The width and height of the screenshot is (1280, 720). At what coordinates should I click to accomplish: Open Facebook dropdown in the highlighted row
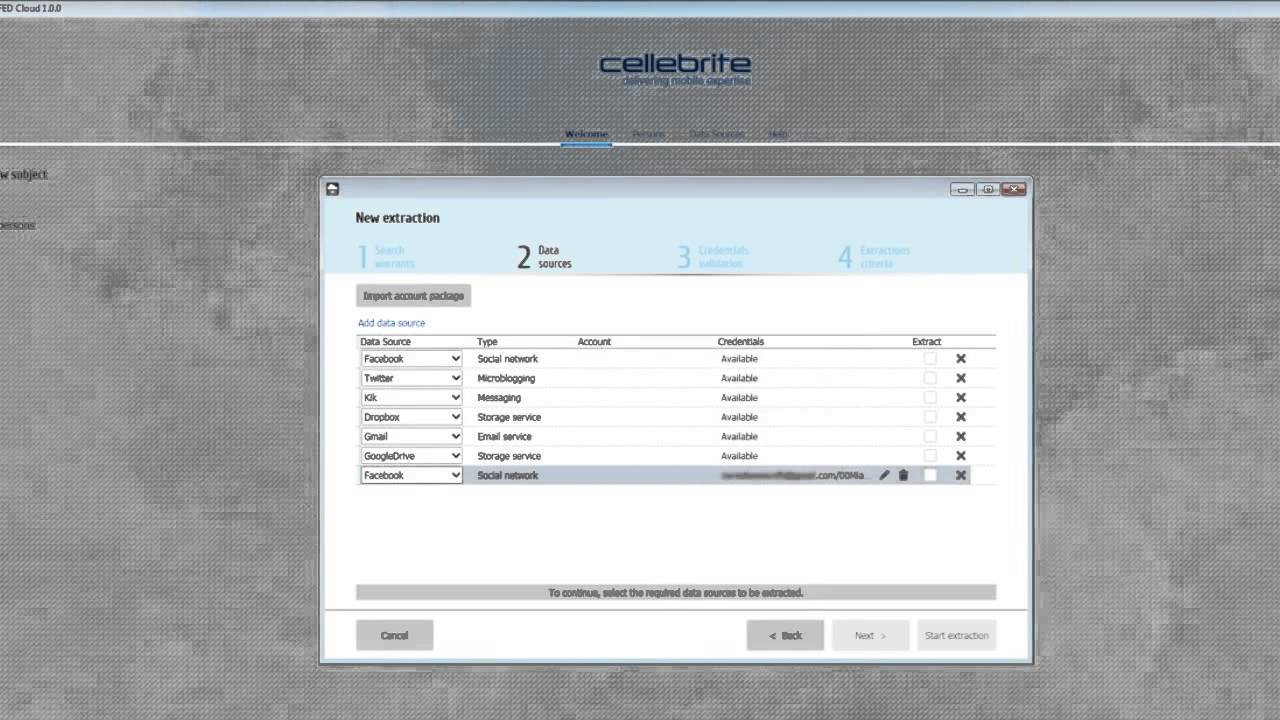point(411,475)
